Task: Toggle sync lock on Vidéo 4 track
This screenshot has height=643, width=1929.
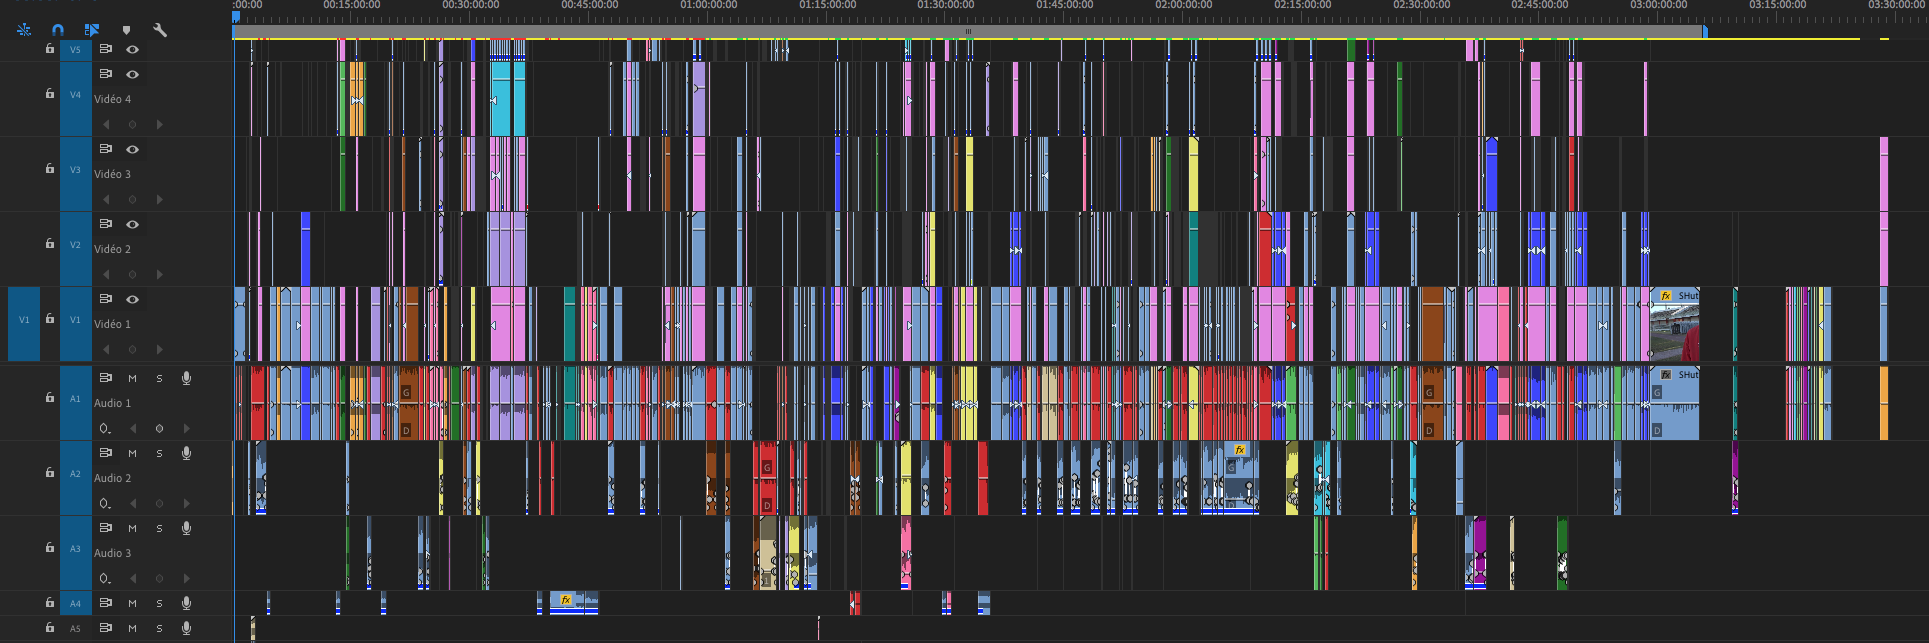Action: (105, 74)
